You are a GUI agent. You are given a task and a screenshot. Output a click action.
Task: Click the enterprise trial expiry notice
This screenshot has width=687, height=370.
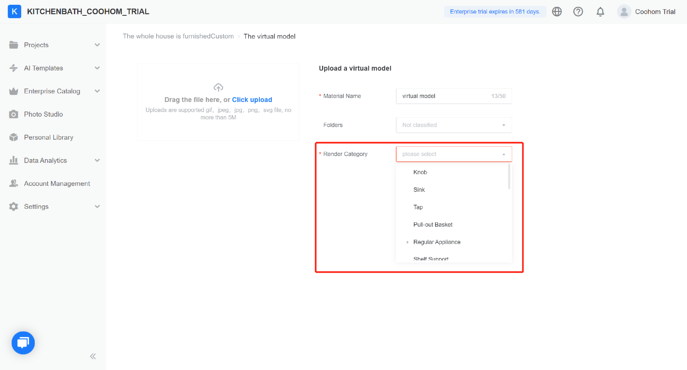click(495, 12)
